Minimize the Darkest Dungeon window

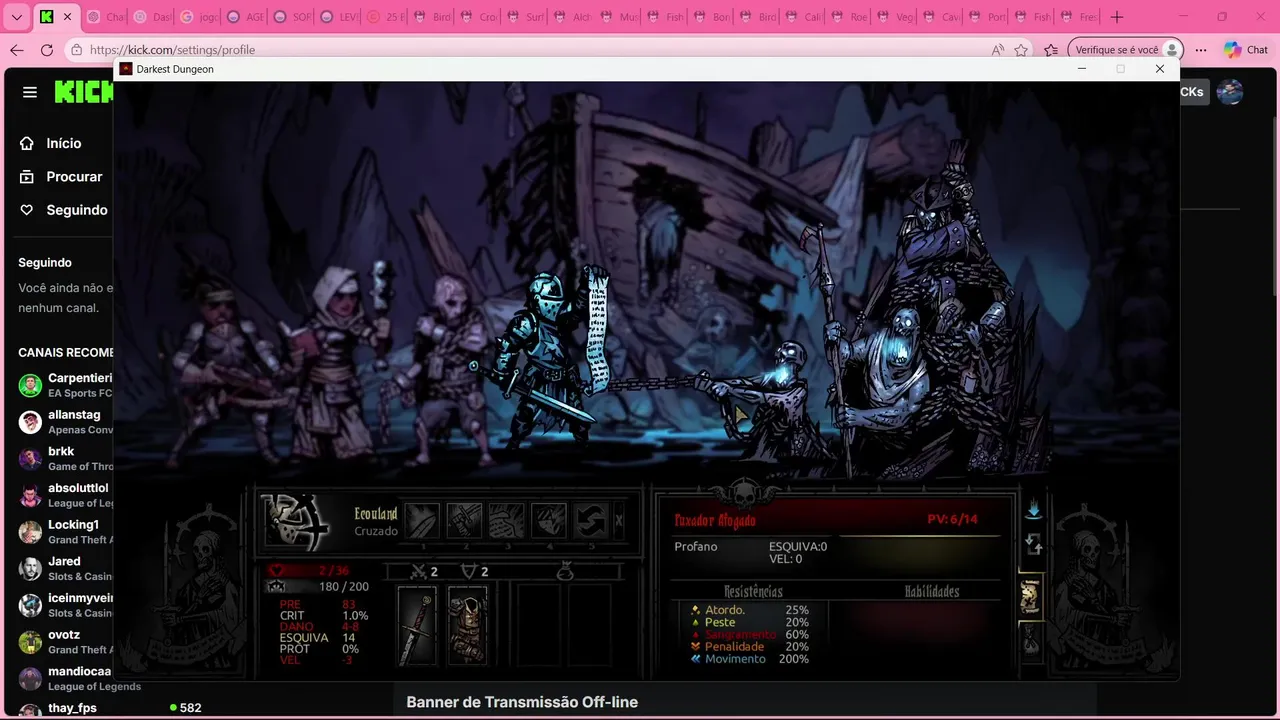click(x=1082, y=69)
